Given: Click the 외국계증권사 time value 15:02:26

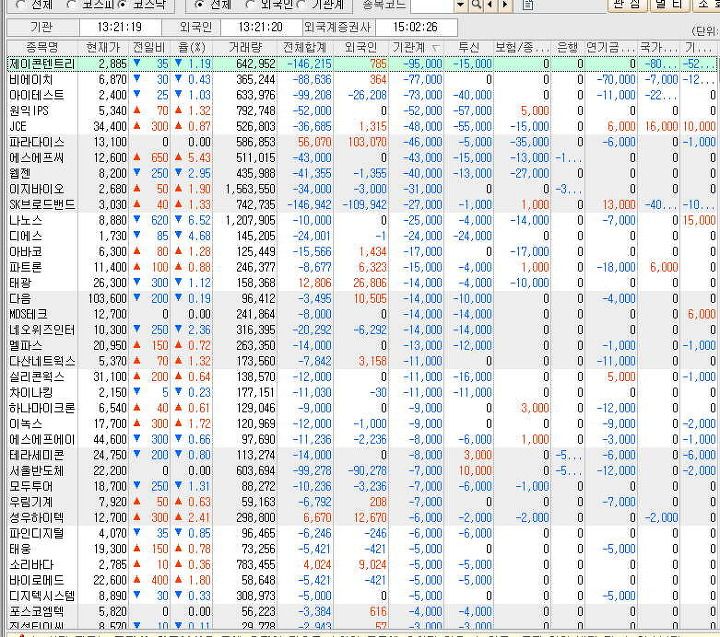Looking at the screenshot, I should coord(416,27).
